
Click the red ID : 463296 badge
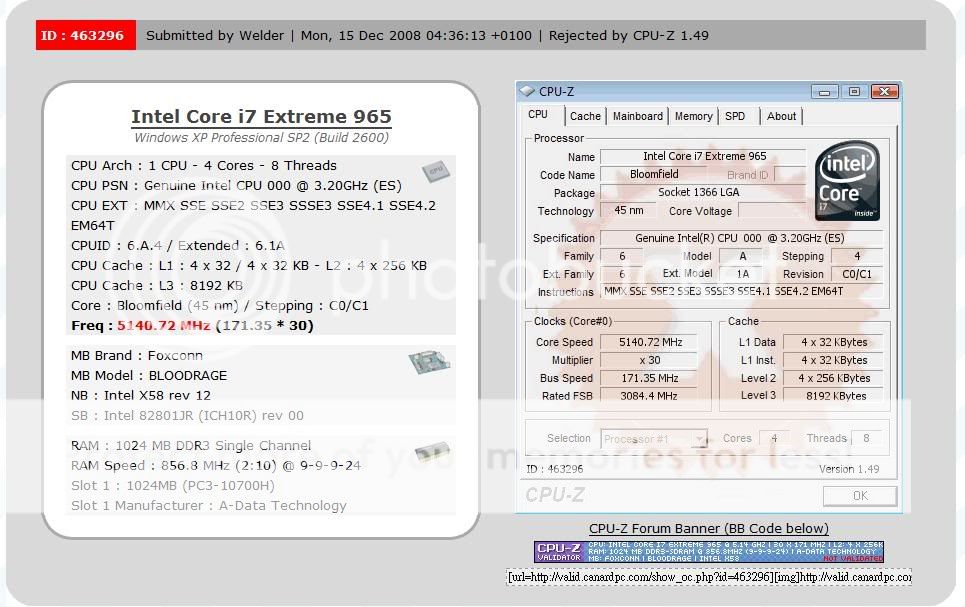point(82,35)
